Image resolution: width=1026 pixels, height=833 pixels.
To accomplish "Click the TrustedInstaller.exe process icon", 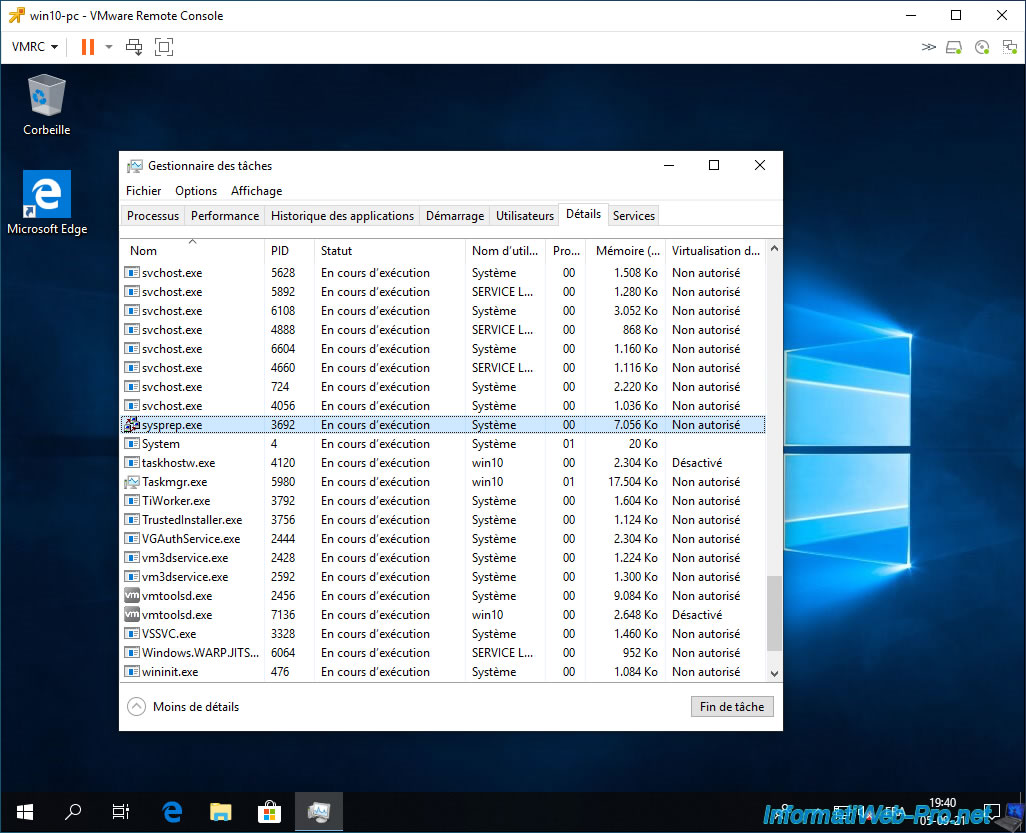I will [132, 520].
